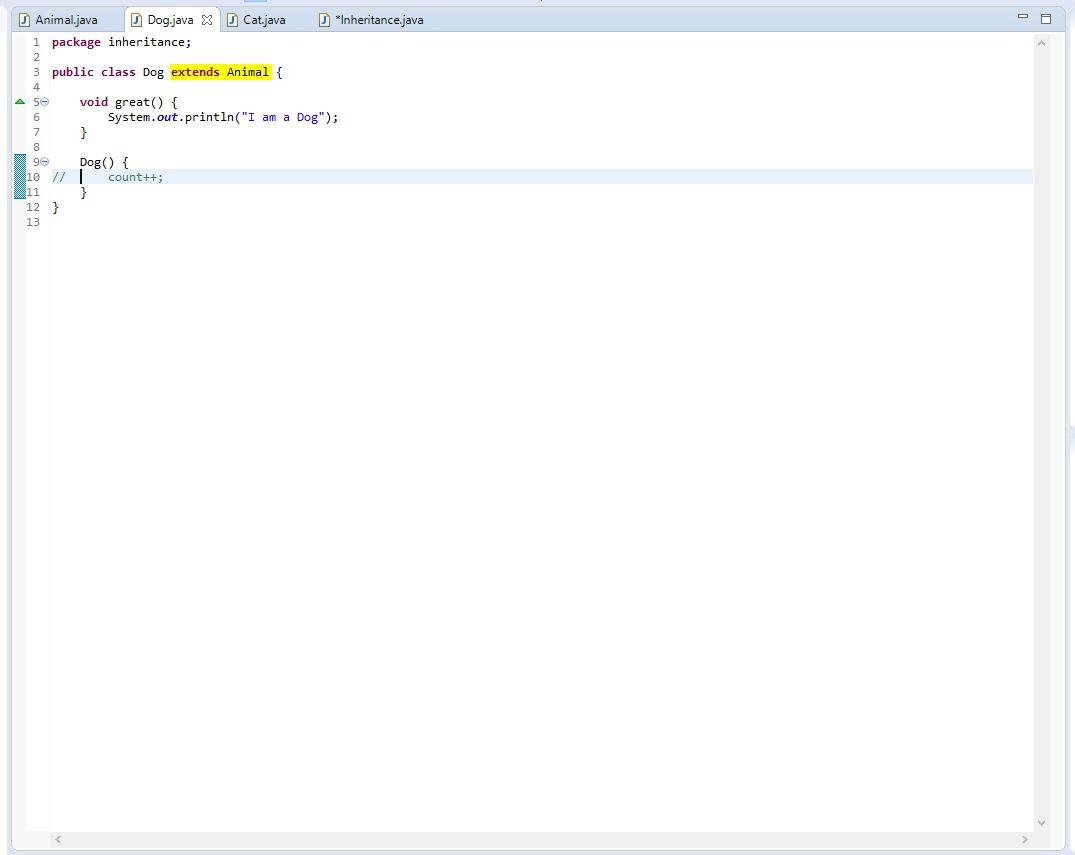Click the 'Dog()' constructor declaration
This screenshot has width=1075, height=855.
click(97, 162)
